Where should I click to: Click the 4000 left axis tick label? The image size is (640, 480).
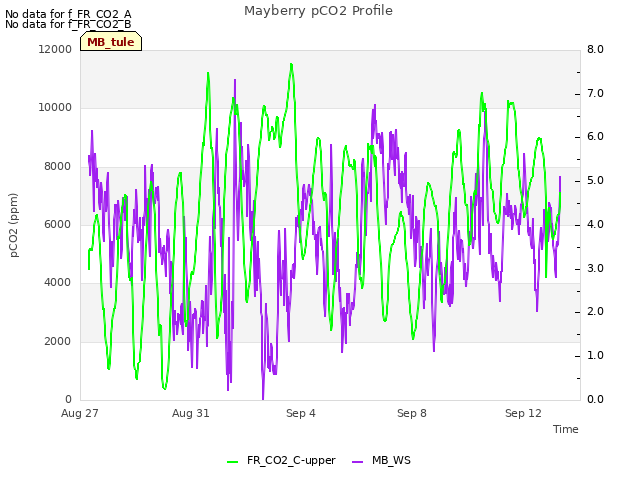coord(58,282)
